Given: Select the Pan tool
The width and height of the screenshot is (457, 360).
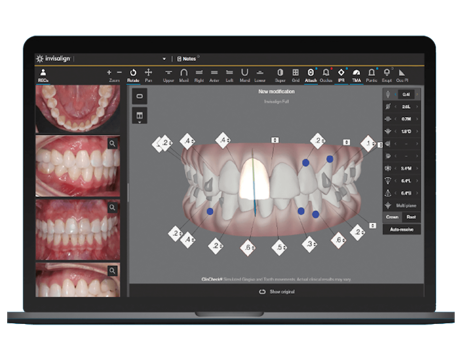Looking at the screenshot, I should (x=148, y=75).
